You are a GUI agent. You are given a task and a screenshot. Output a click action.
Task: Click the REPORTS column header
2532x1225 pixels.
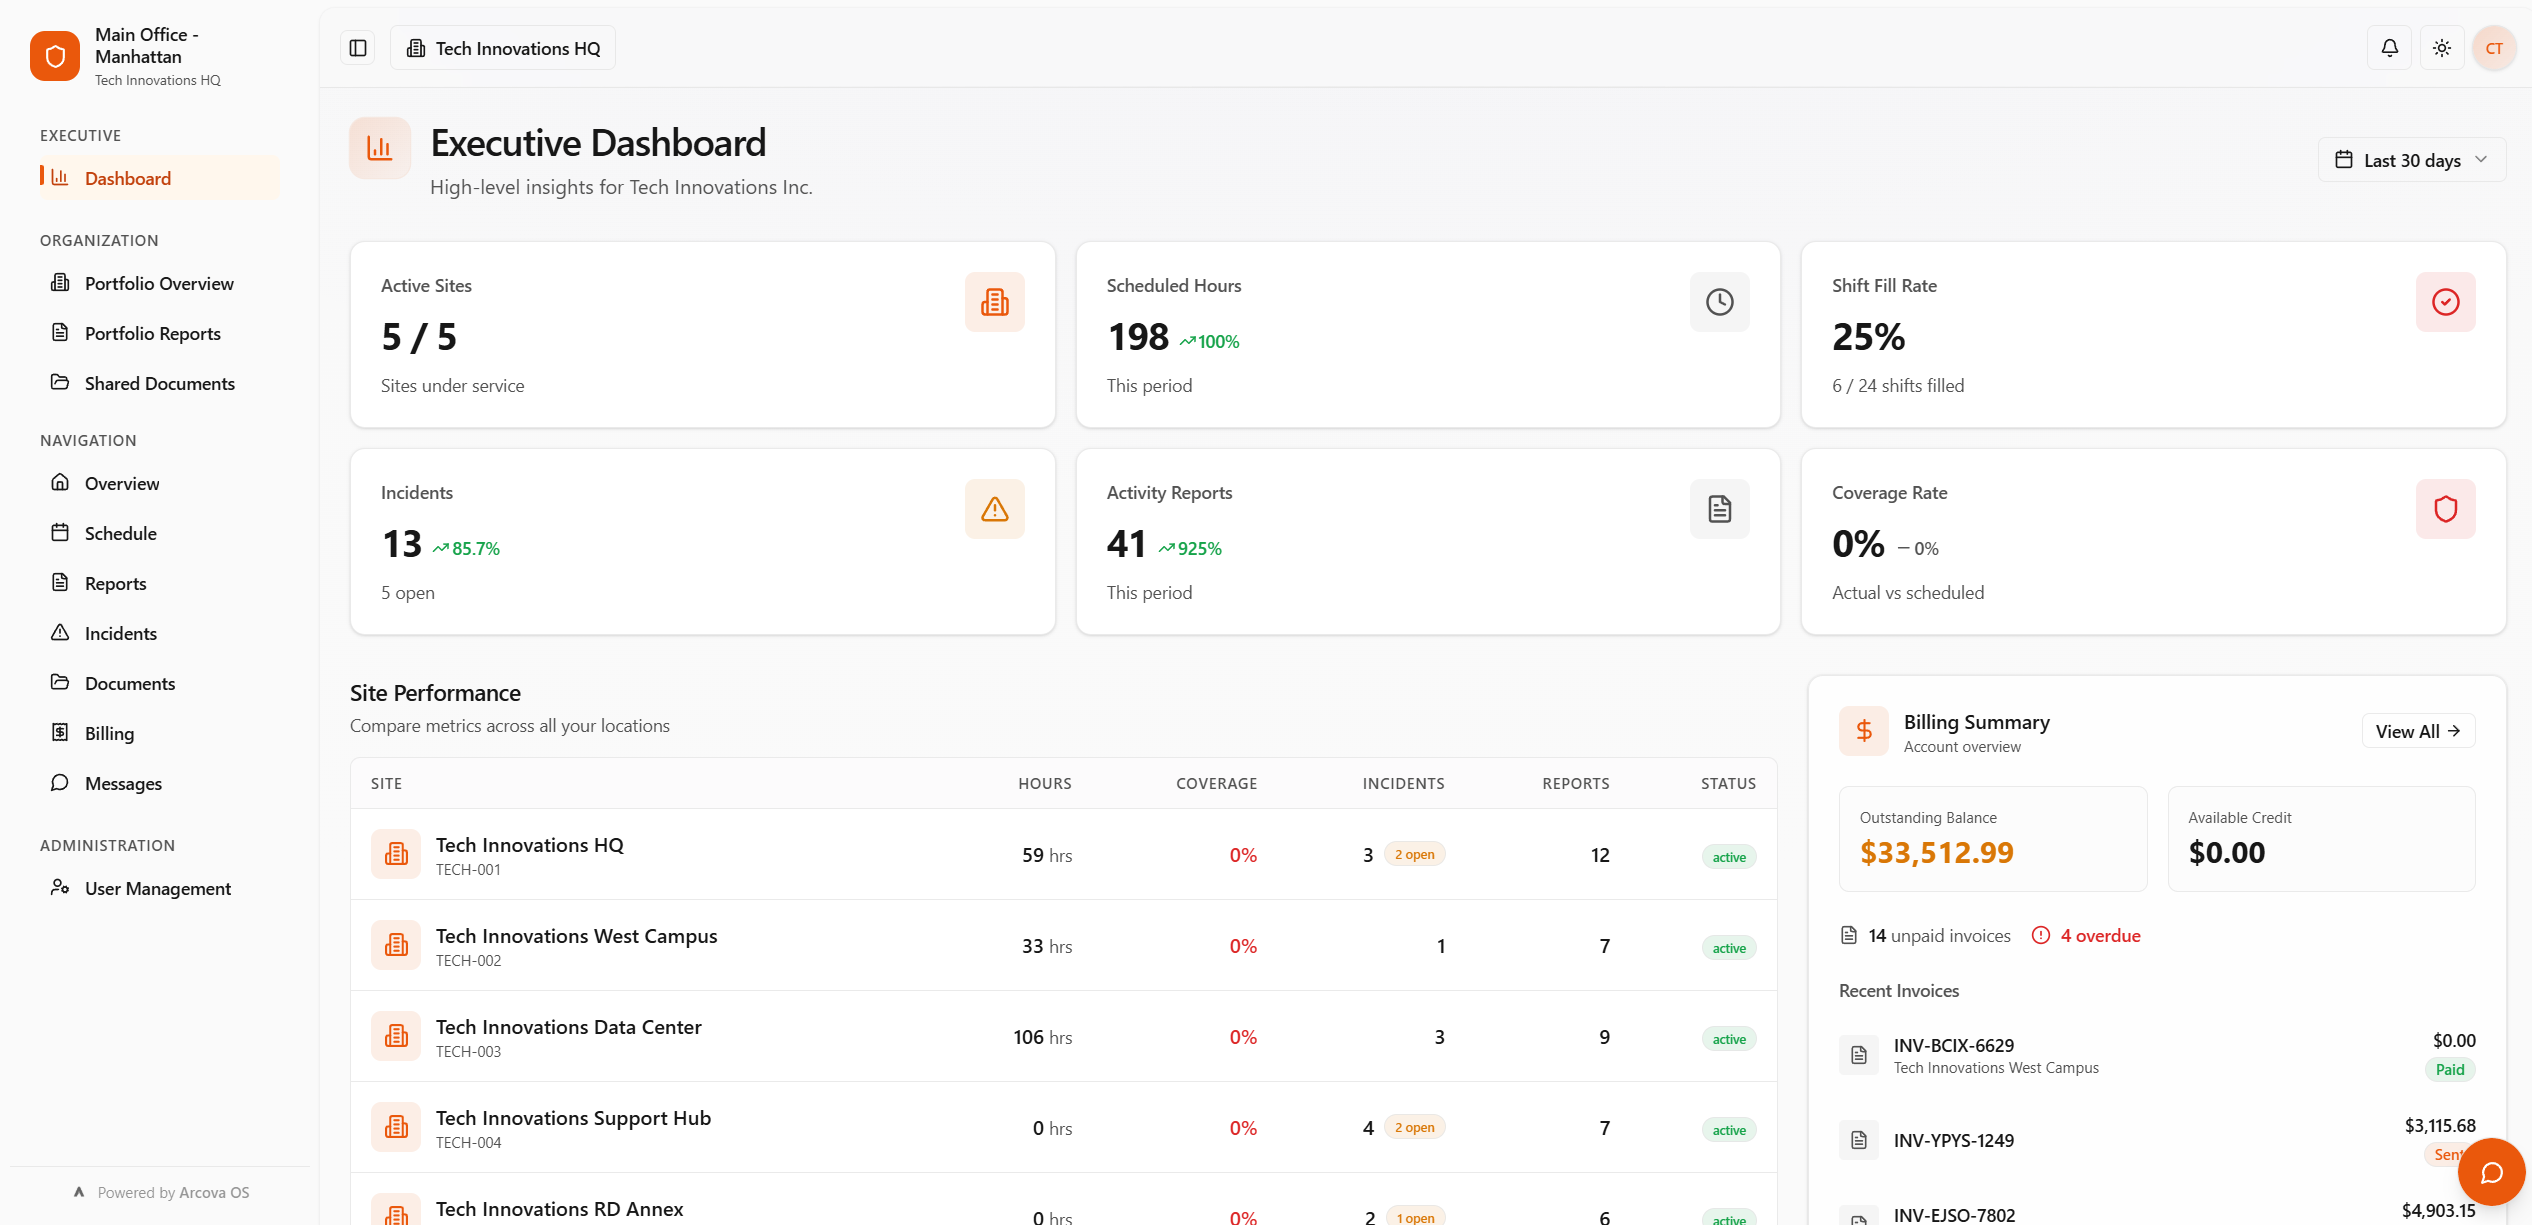[1575, 783]
